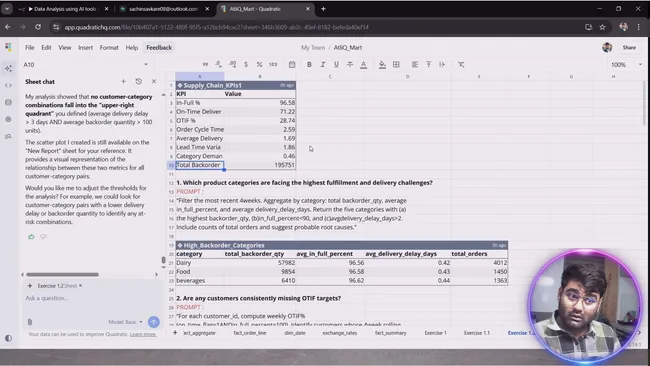Attach a file with paperclip icon

click(x=30, y=322)
